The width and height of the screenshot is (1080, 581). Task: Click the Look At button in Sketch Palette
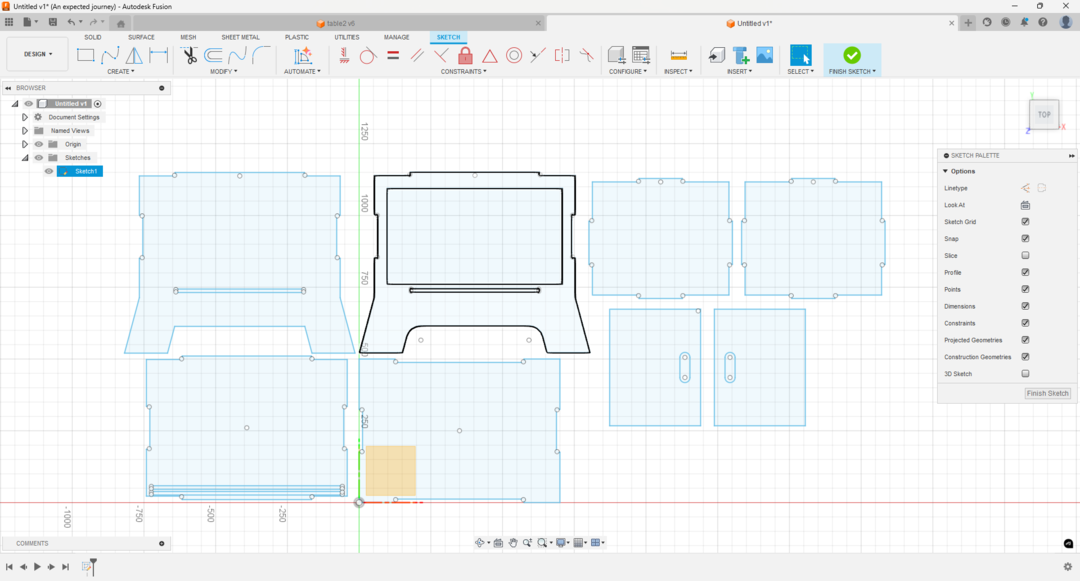1025,205
